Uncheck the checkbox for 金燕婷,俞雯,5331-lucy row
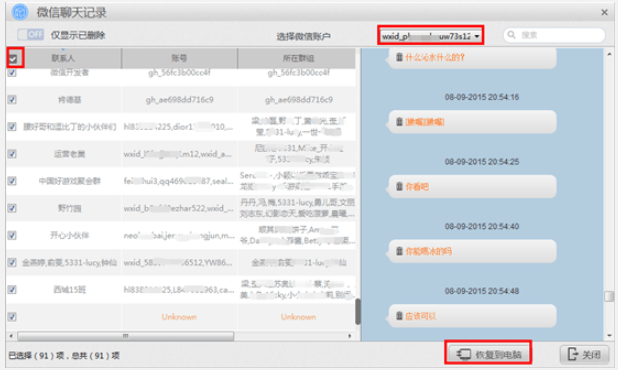 click(12, 262)
